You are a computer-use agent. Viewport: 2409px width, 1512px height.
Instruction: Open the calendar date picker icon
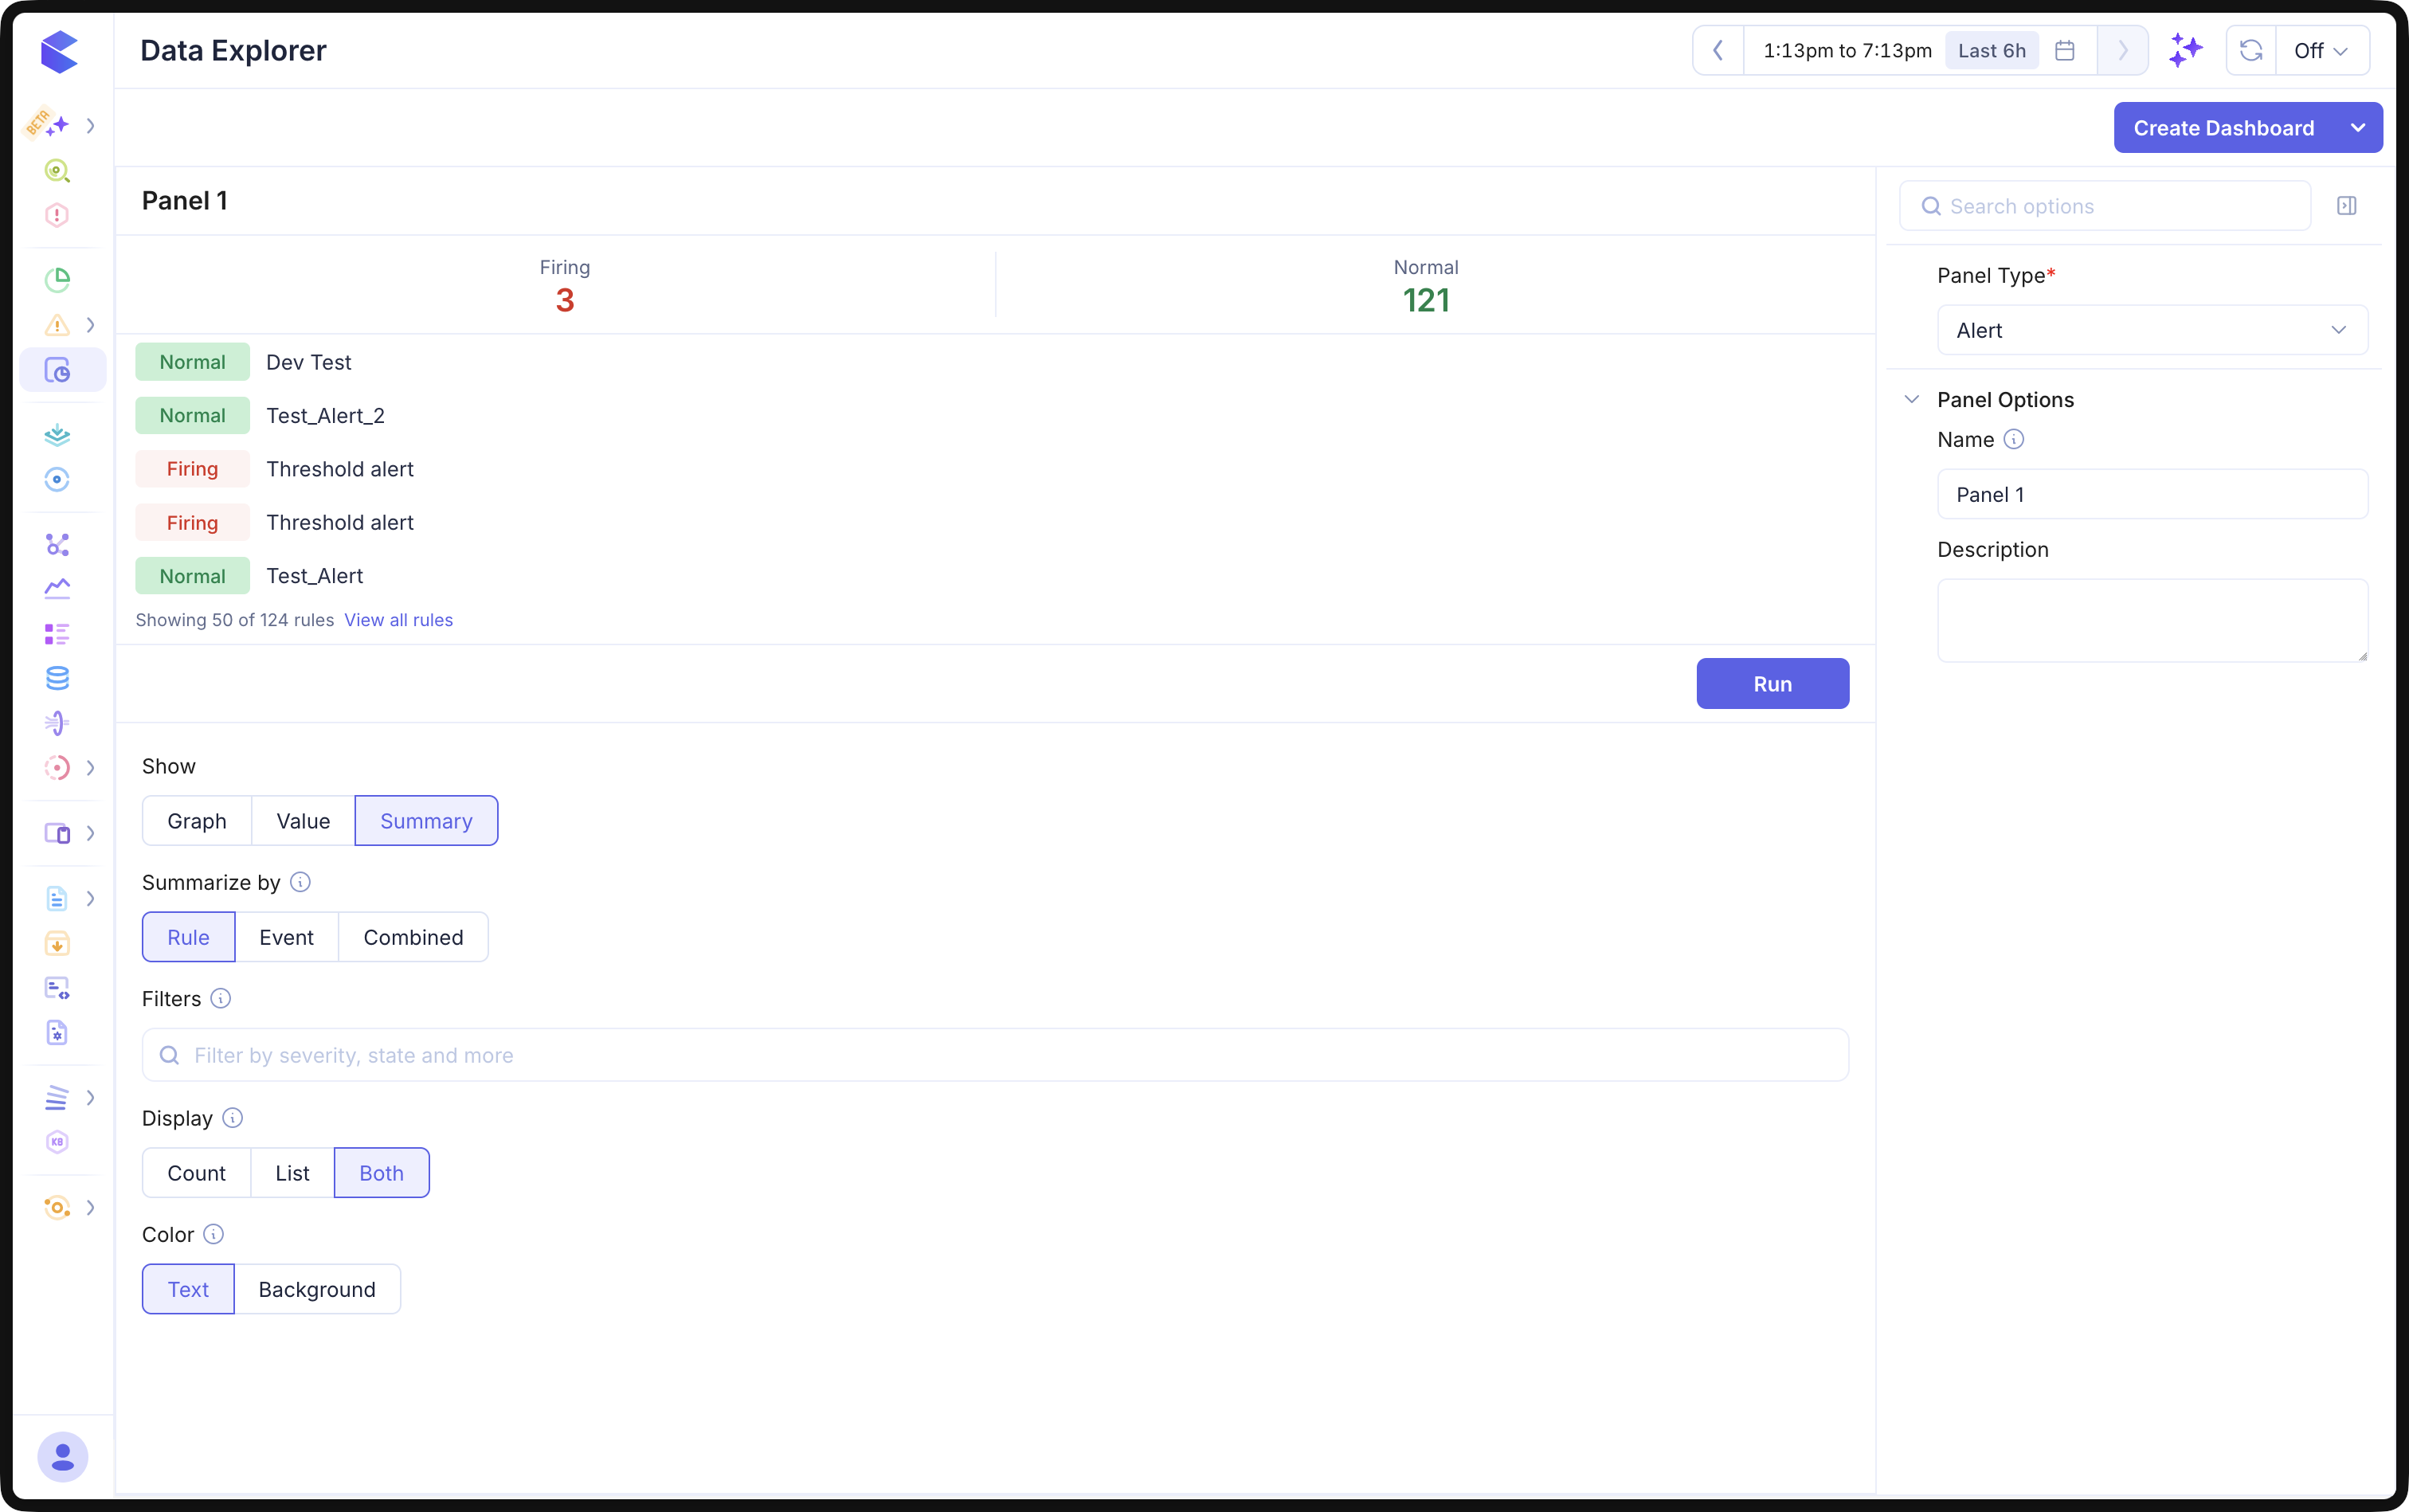pos(2064,50)
